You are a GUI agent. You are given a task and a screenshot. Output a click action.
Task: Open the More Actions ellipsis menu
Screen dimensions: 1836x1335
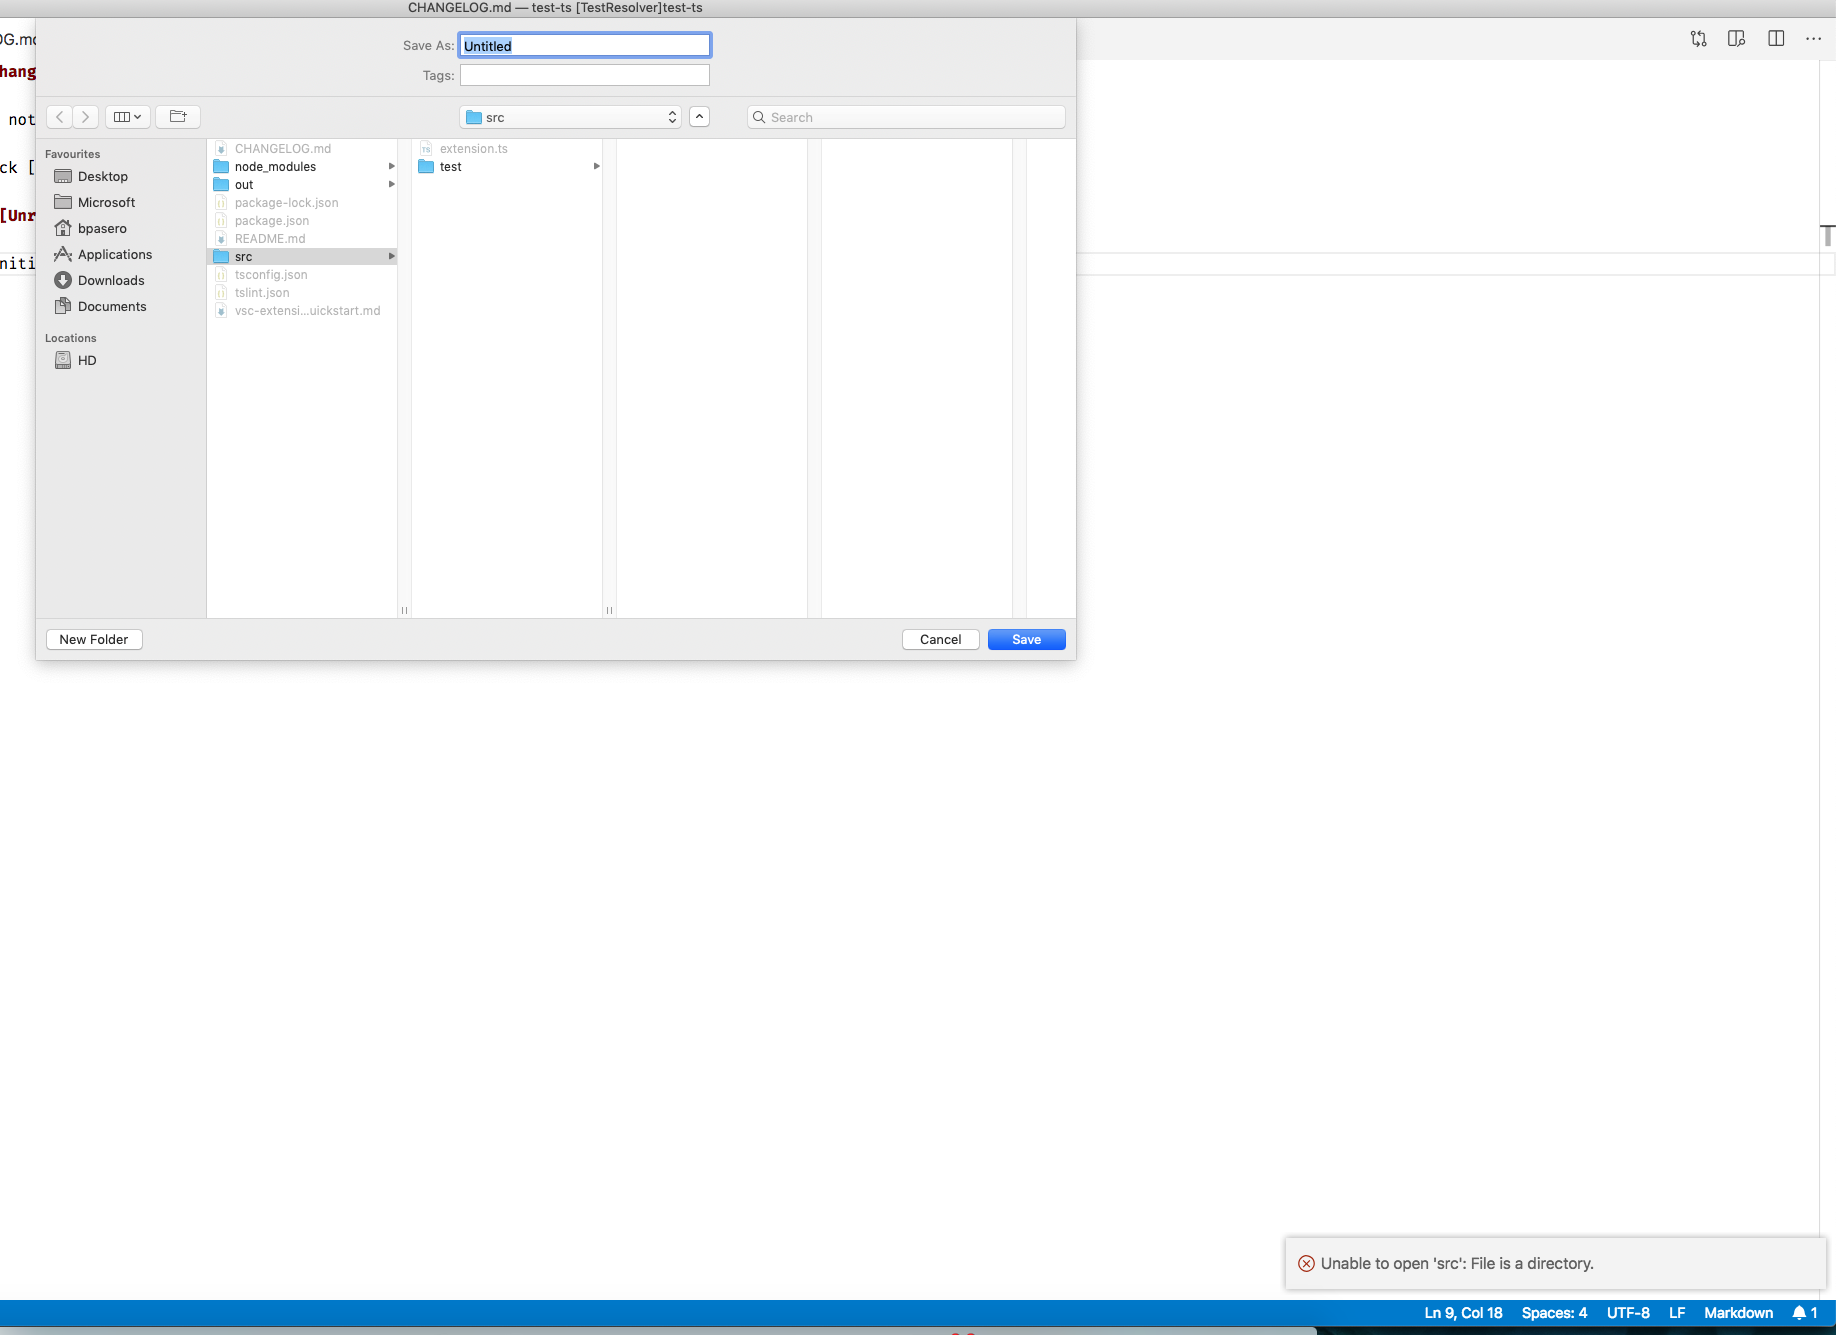tap(1815, 39)
